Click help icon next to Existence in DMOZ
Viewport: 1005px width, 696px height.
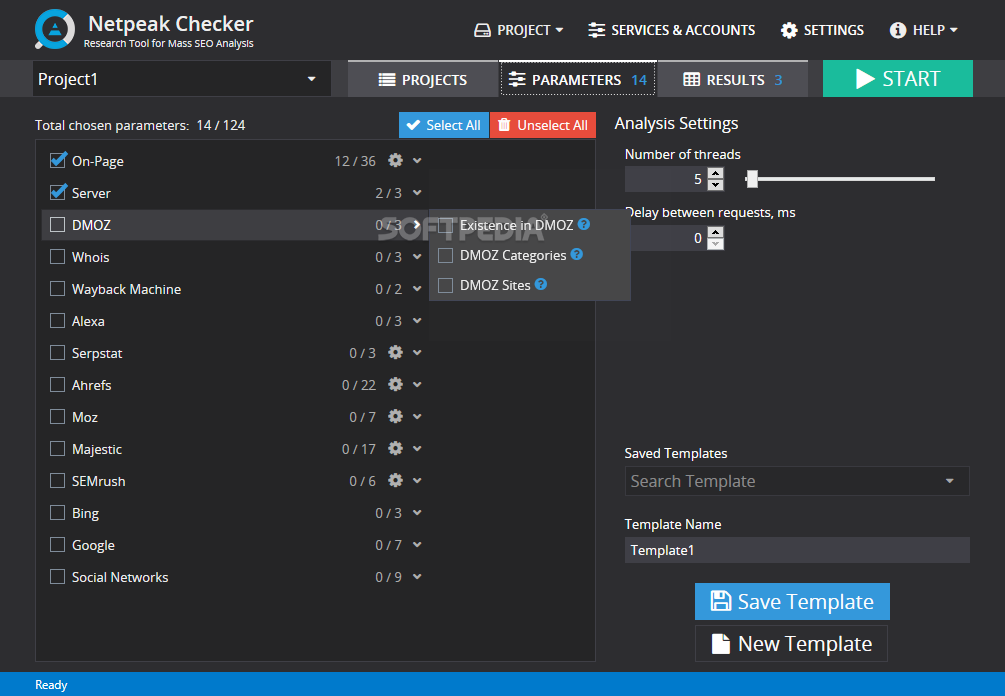tap(583, 224)
